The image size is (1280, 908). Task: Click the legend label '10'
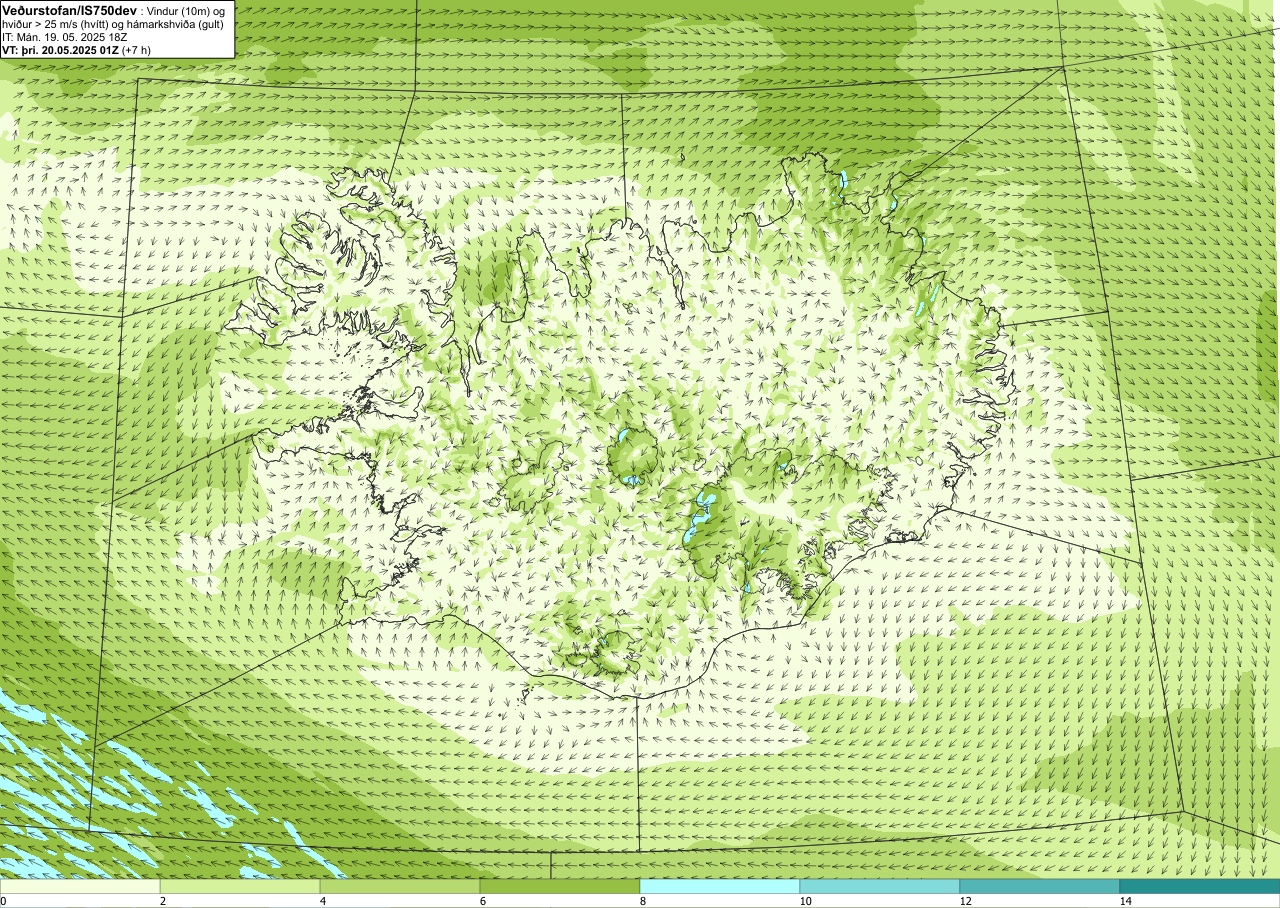pyautogui.click(x=805, y=901)
